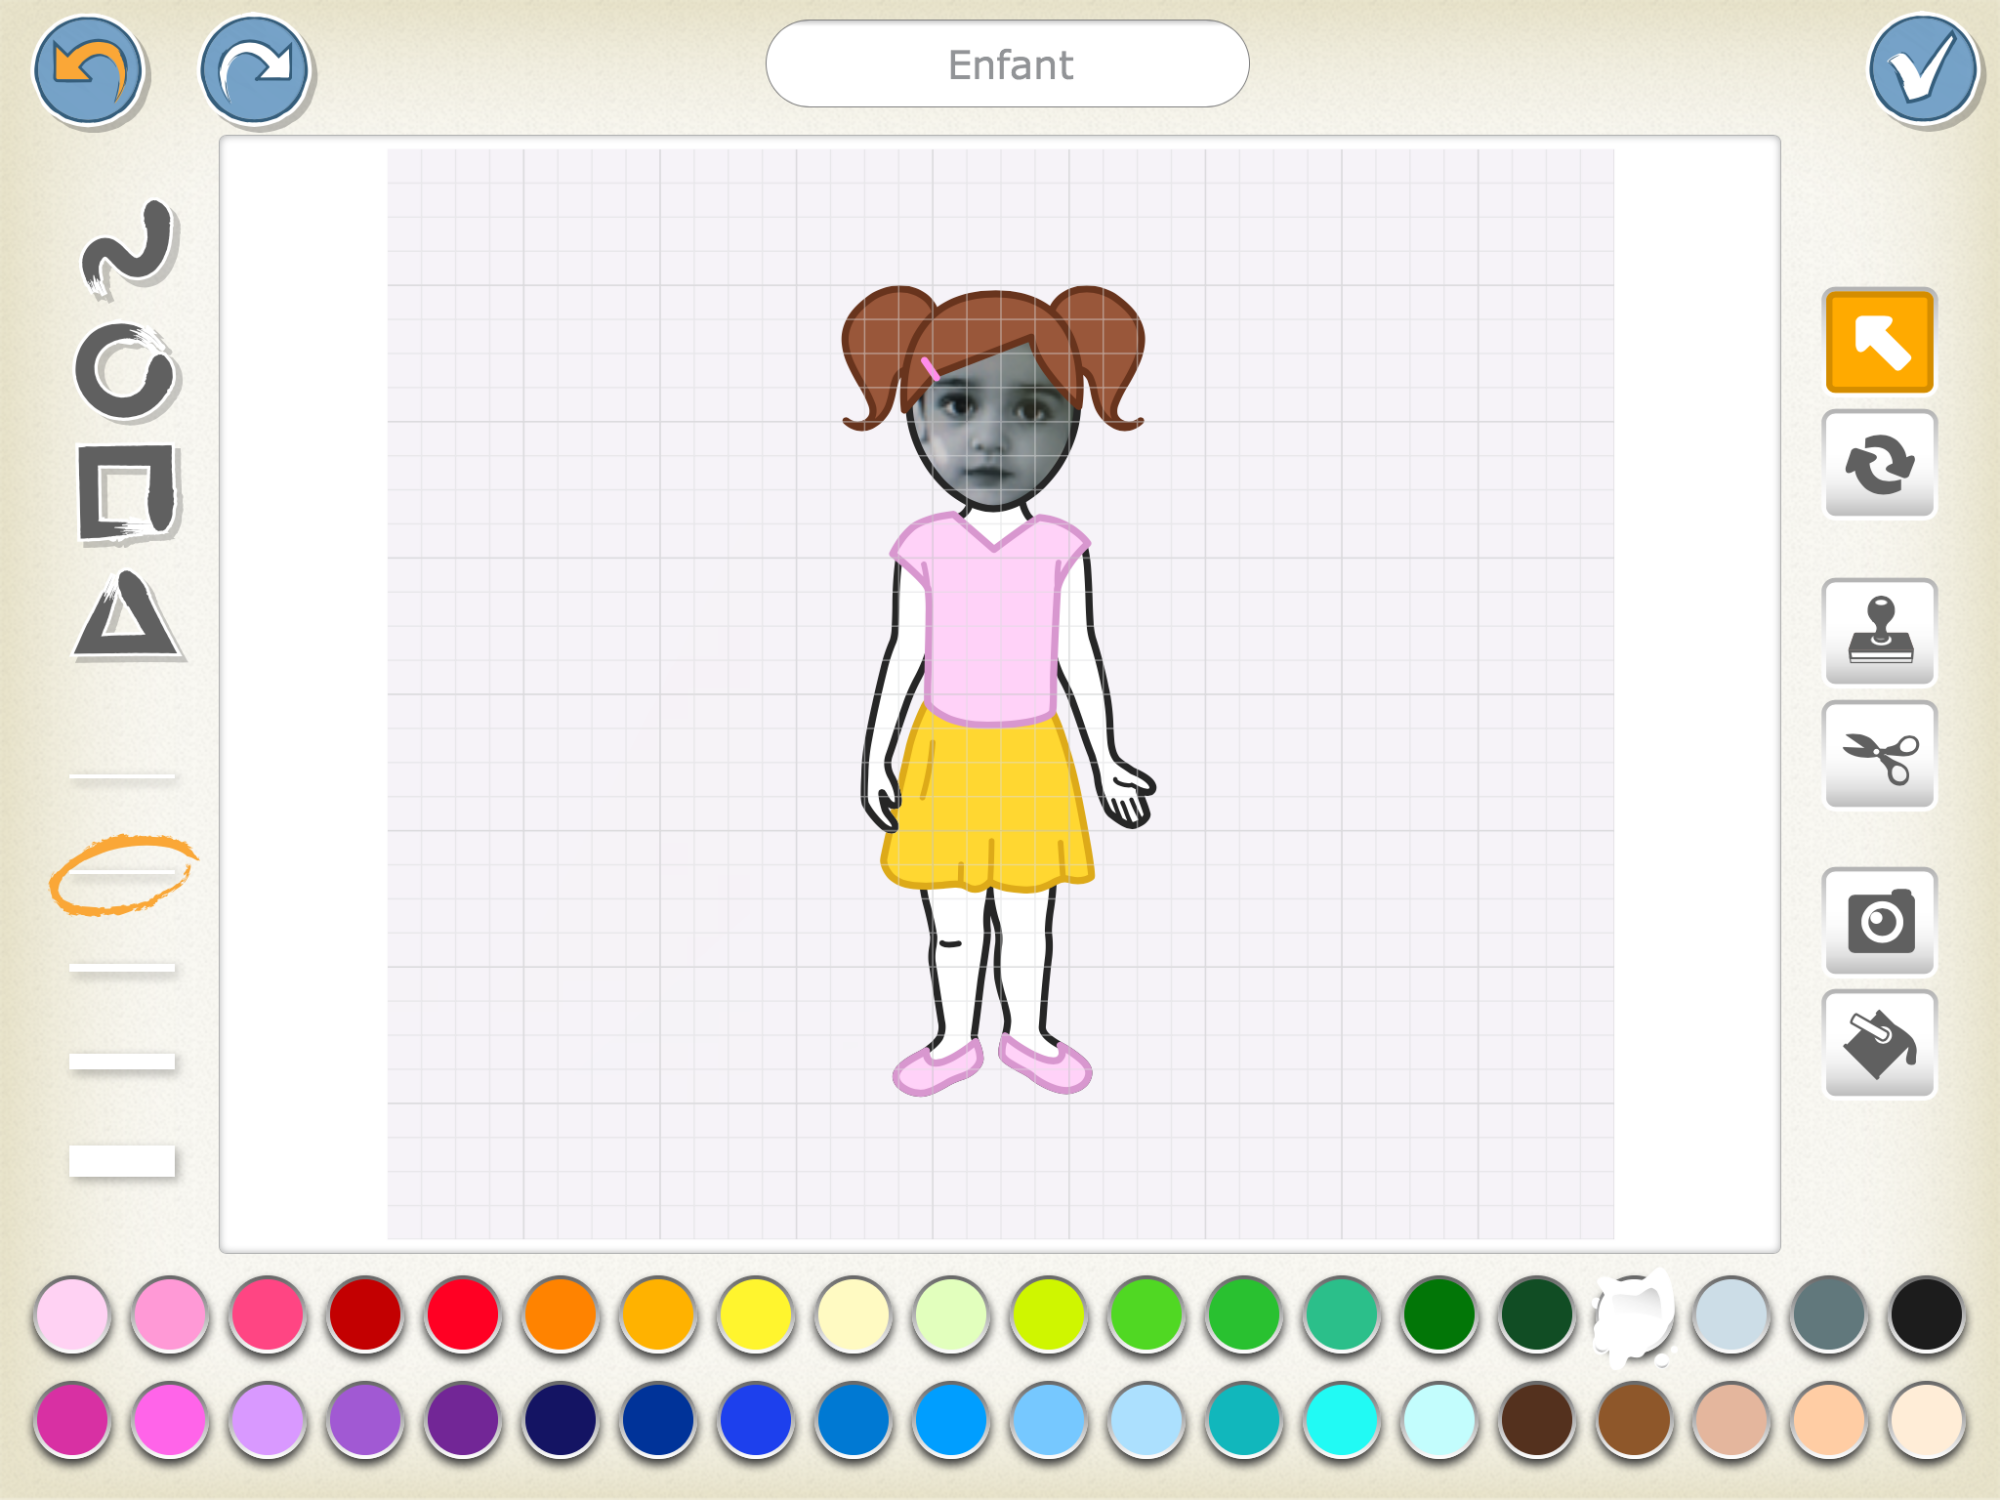The width and height of the screenshot is (2000, 1500).
Task: Choose the thinnest line width
Action: point(122,776)
